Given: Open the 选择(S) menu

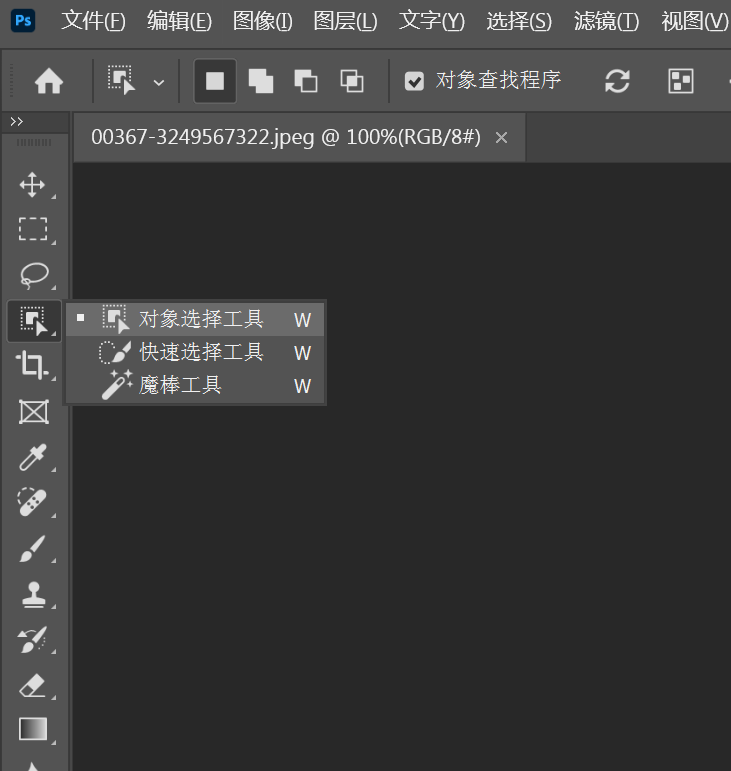Looking at the screenshot, I should click(x=519, y=21).
